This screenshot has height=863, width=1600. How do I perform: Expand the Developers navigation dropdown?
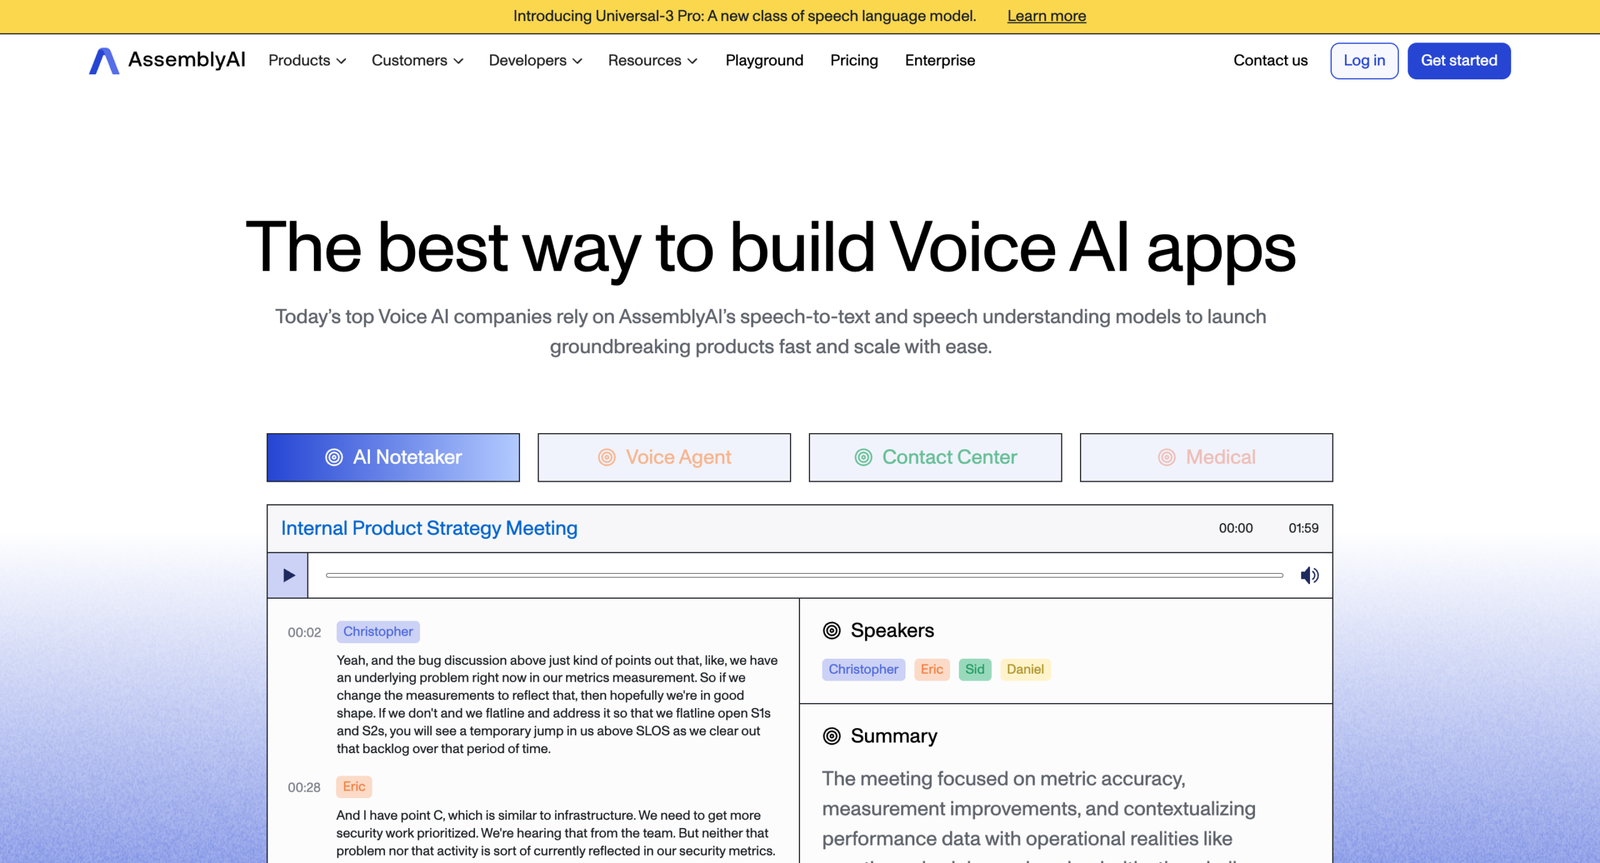[535, 61]
